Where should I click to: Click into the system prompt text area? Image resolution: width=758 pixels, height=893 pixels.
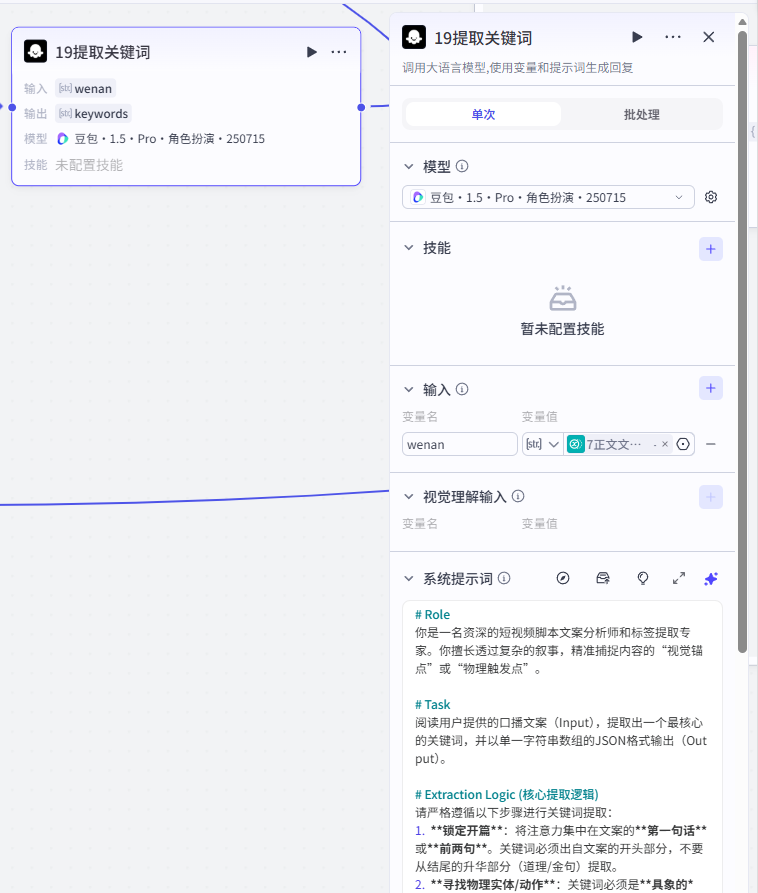click(562, 747)
